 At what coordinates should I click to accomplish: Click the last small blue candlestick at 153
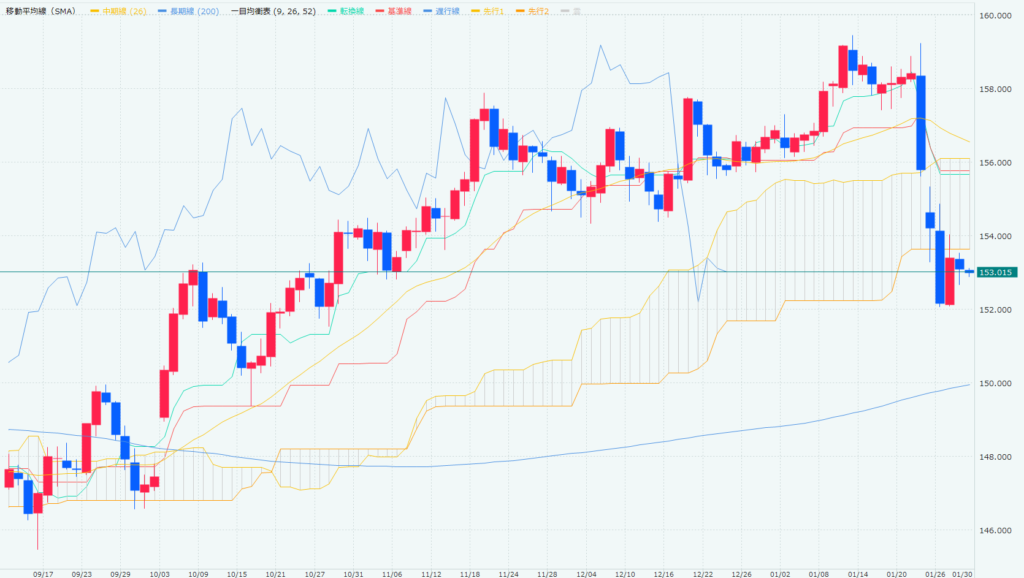point(970,271)
